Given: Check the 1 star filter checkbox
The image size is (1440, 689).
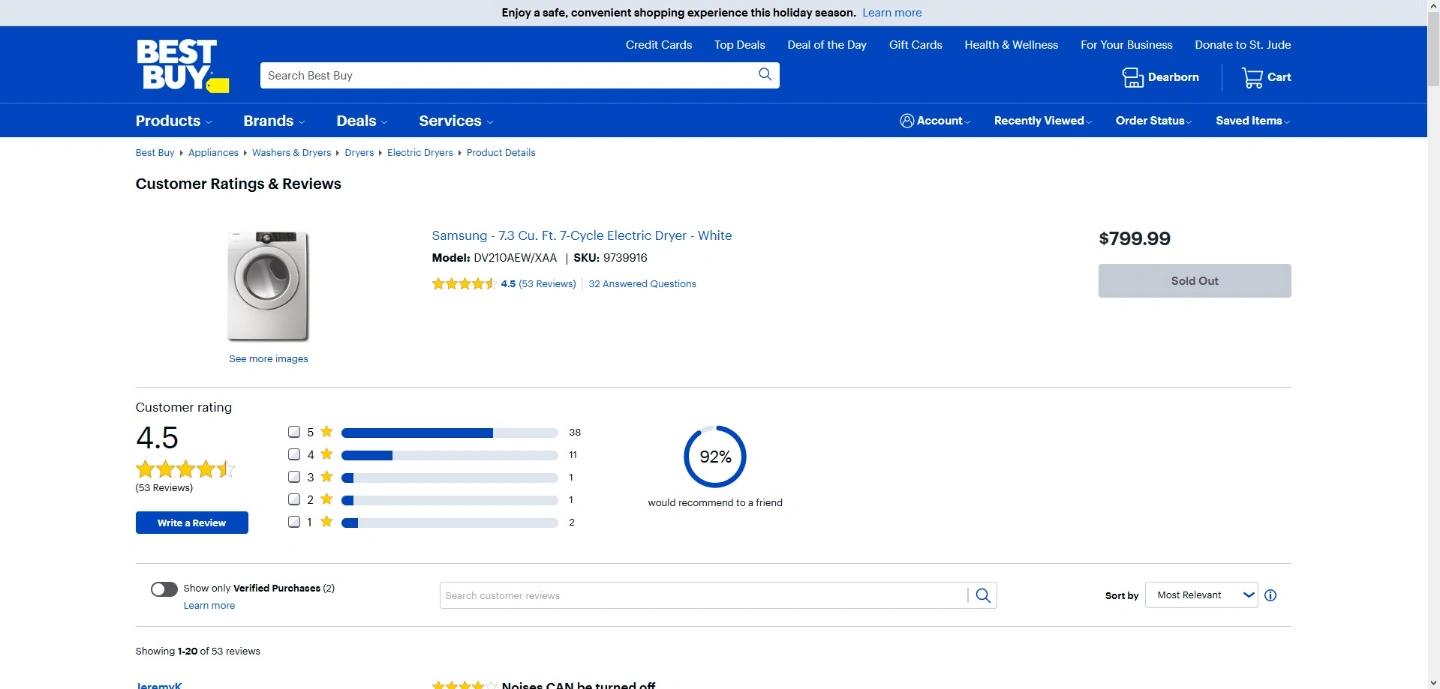Looking at the screenshot, I should coord(294,522).
